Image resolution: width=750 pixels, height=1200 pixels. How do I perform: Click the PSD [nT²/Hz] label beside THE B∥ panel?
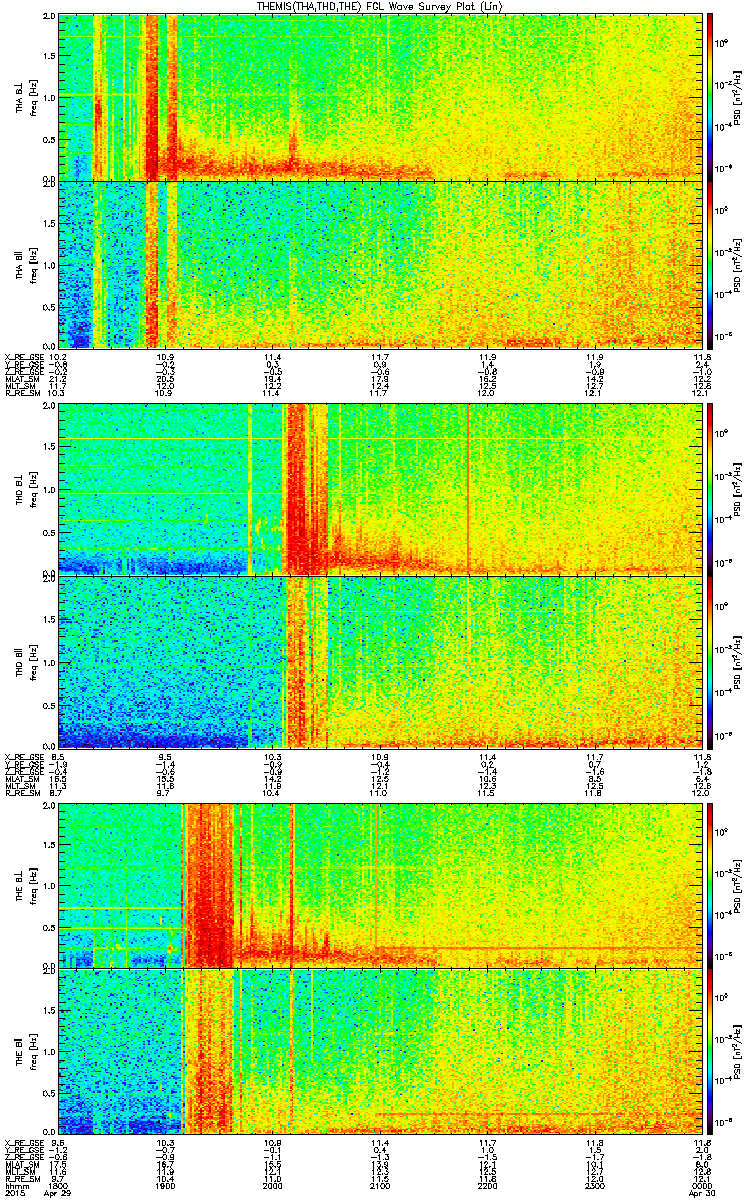point(738,1052)
